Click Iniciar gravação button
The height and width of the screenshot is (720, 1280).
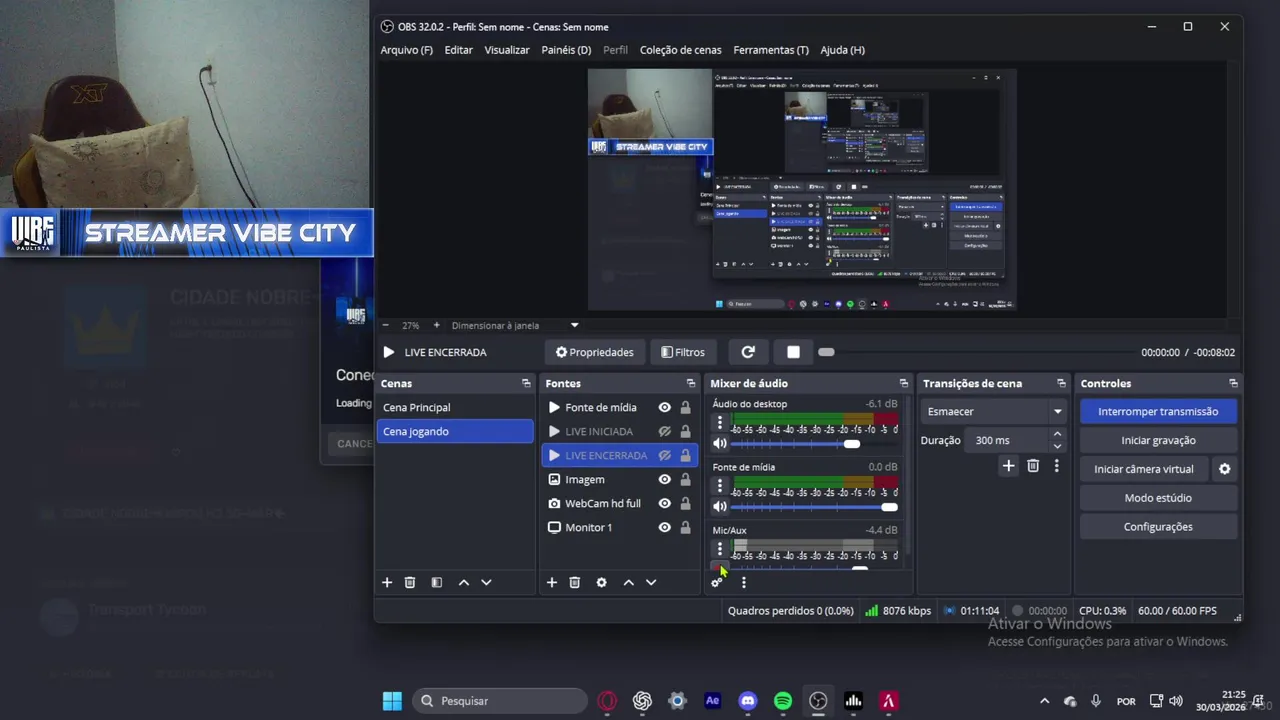tap(1158, 440)
